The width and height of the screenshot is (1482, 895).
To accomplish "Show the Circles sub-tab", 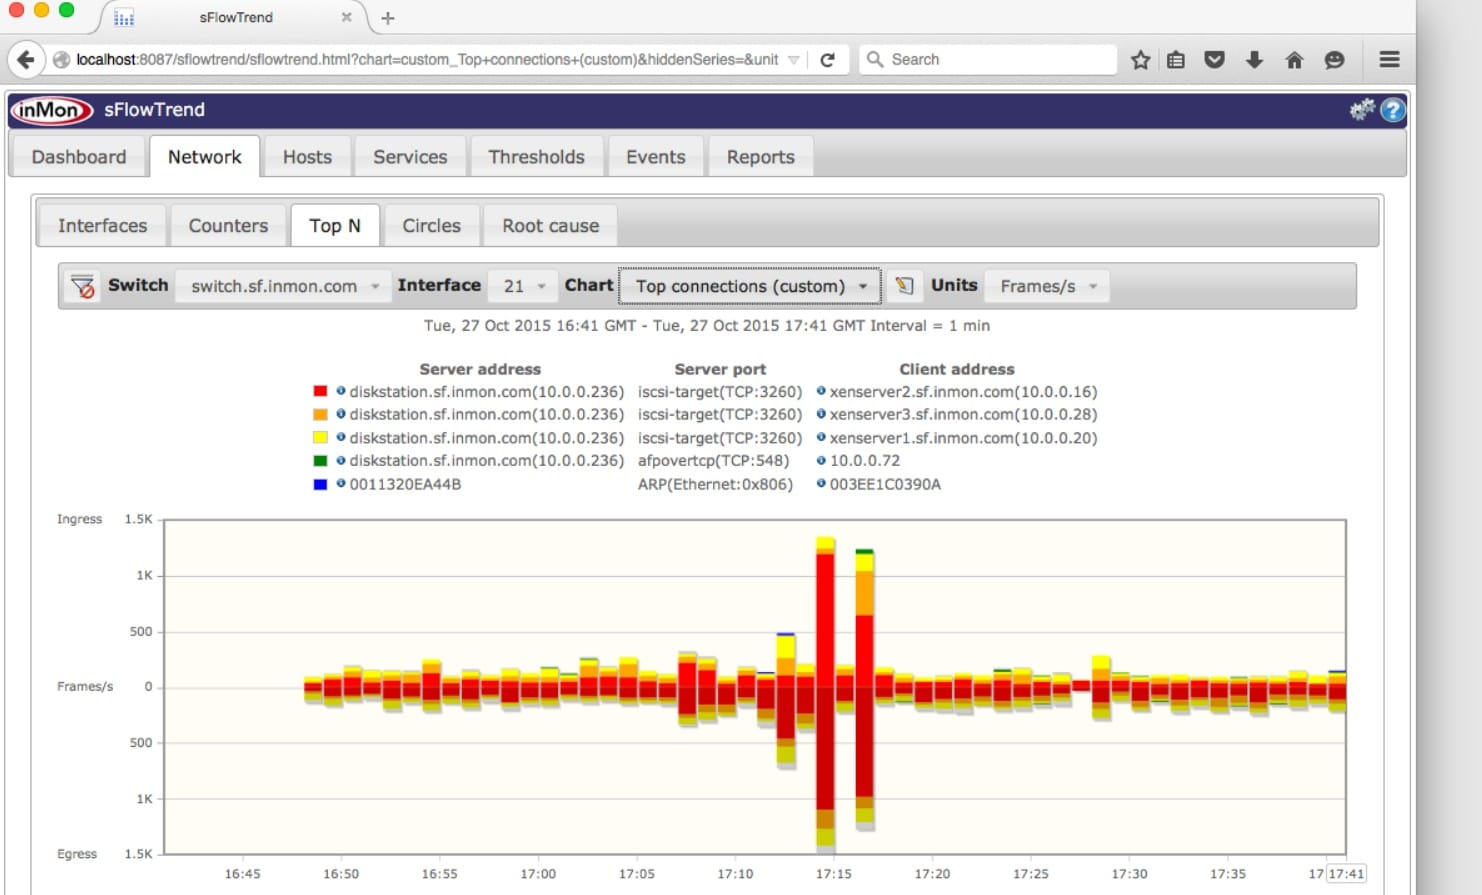I will pyautogui.click(x=432, y=226).
